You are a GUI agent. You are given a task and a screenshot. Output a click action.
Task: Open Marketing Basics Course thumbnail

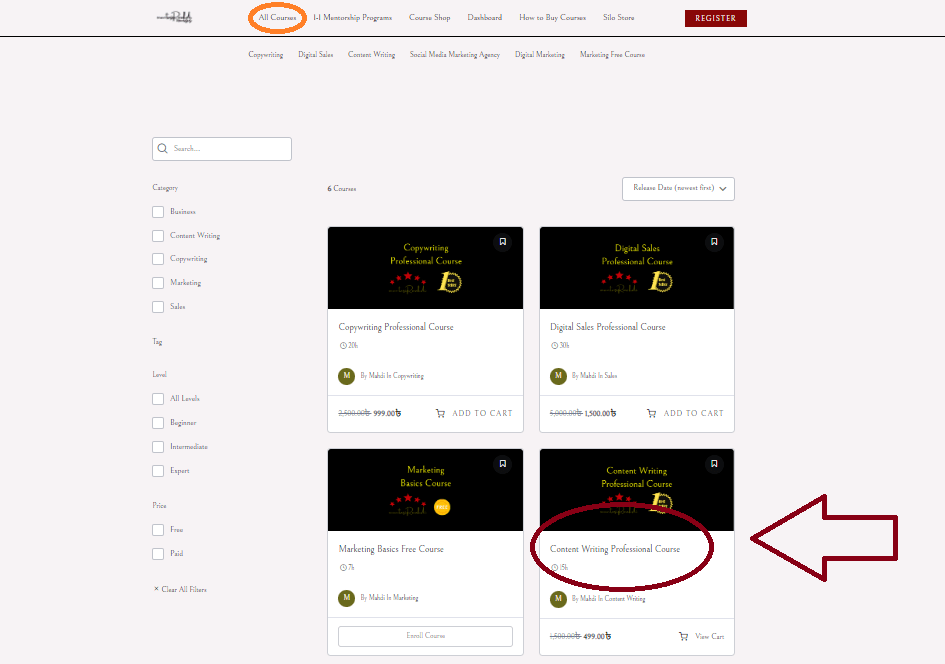425,490
